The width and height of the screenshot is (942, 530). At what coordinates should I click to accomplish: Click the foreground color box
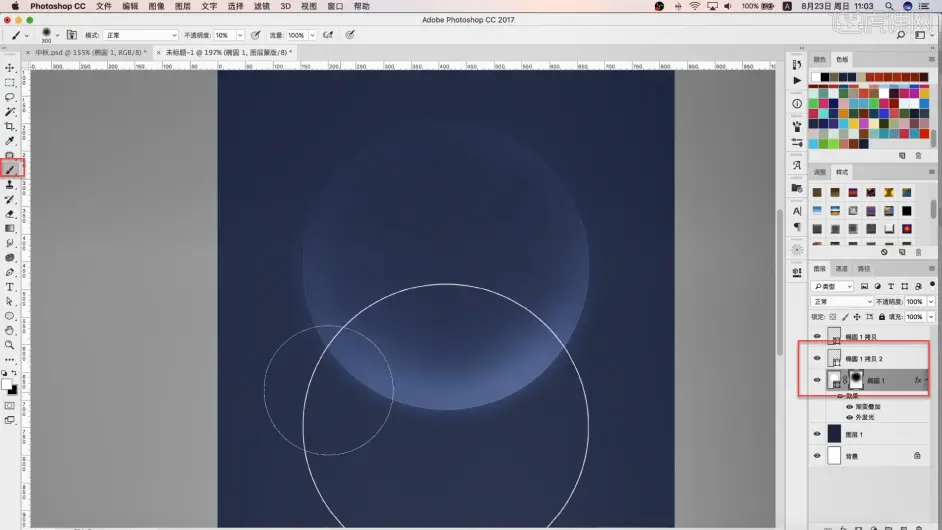[x=6, y=385]
